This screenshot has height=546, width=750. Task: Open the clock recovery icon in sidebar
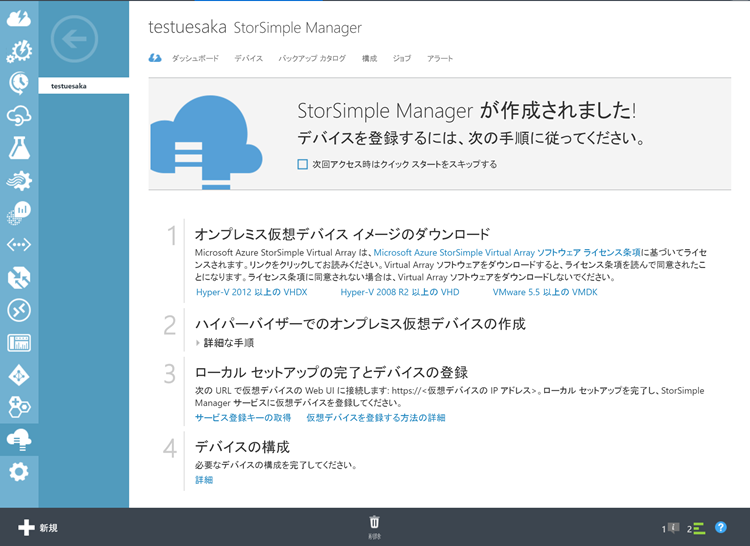(19, 83)
